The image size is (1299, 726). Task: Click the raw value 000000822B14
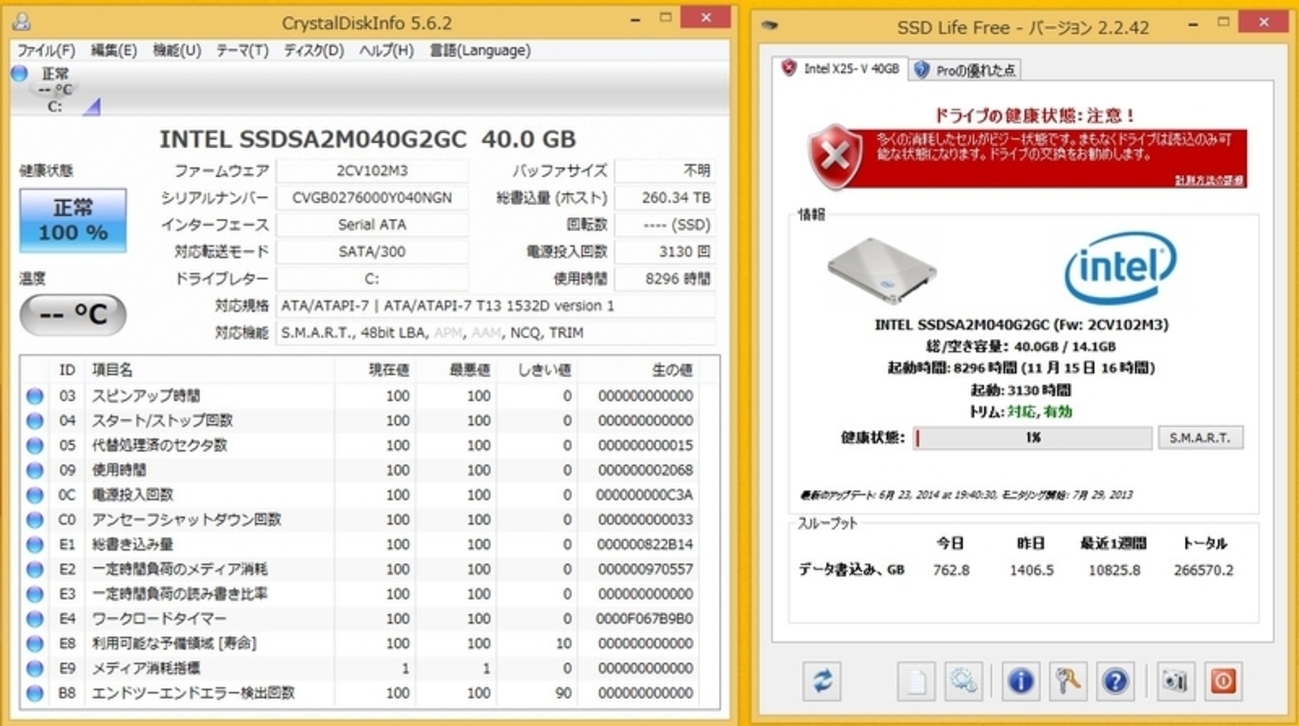(645, 545)
